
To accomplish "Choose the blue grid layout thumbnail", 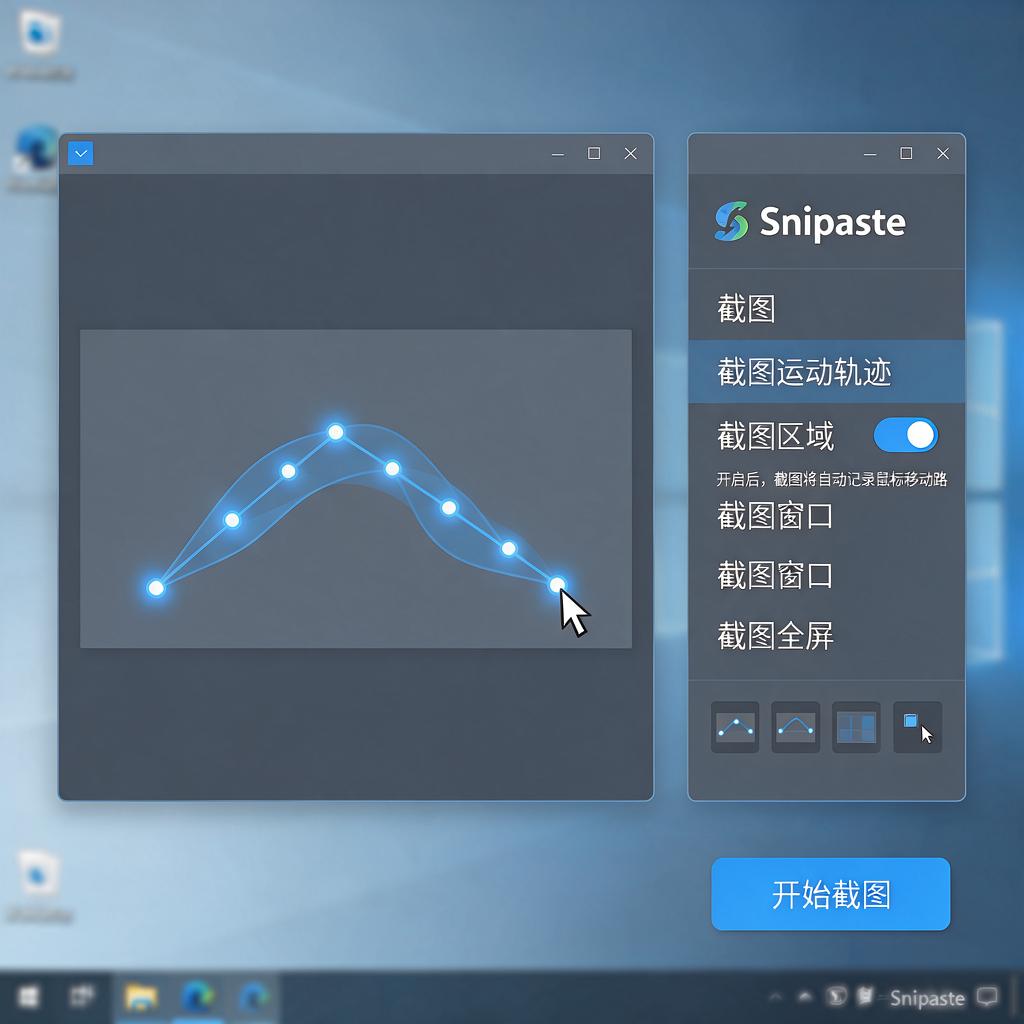I will [856, 727].
